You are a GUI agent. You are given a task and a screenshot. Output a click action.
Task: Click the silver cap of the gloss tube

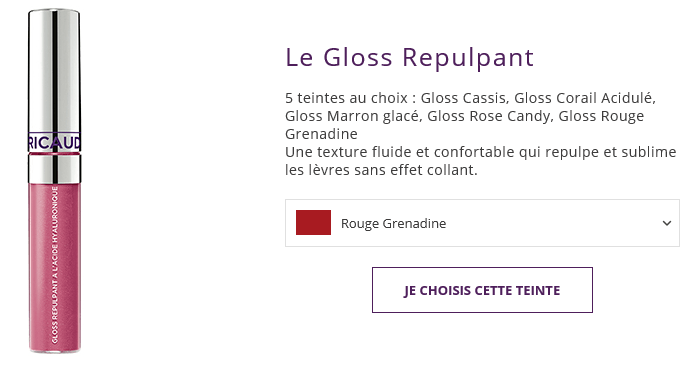pyautogui.click(x=54, y=71)
